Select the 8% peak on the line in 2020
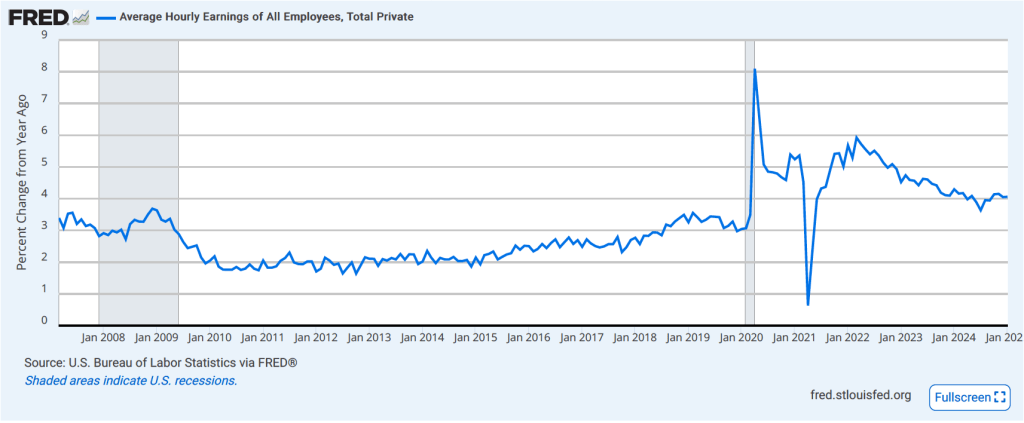This screenshot has width=1024, height=423. [754, 70]
